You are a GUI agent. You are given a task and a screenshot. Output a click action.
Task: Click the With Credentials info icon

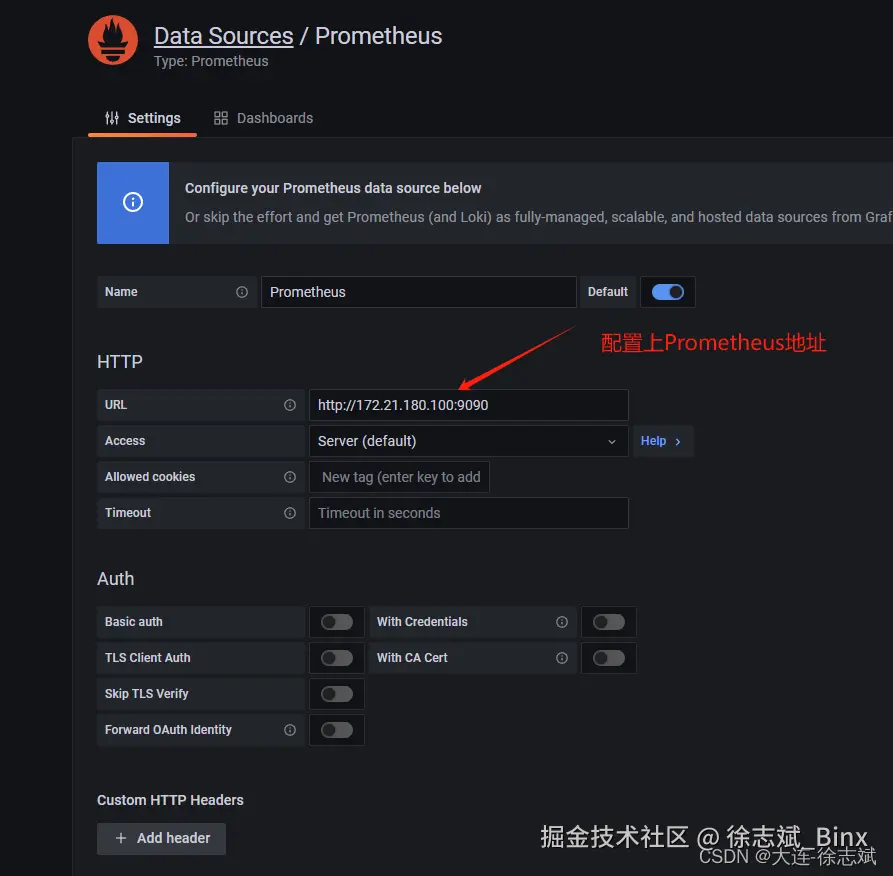tap(562, 622)
